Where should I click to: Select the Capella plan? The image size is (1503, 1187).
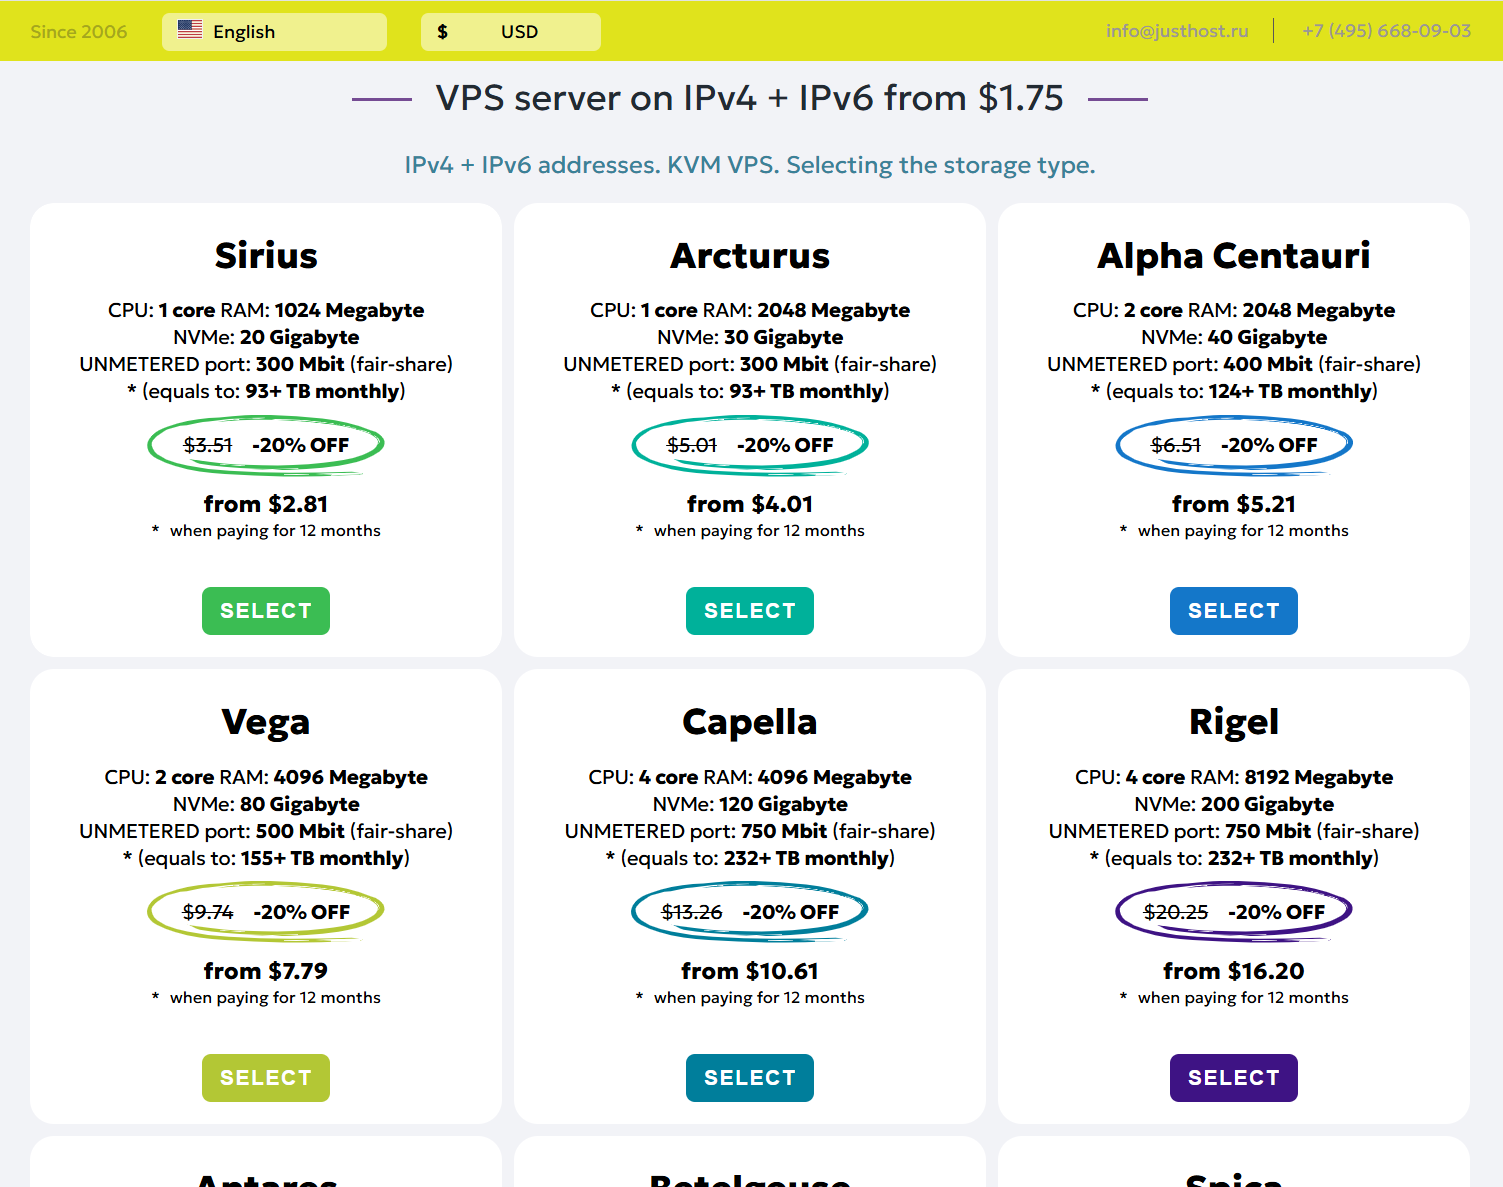(x=750, y=1078)
